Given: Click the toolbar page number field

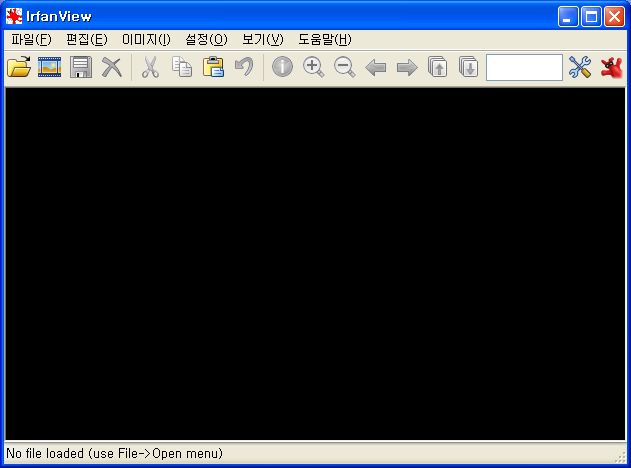Looking at the screenshot, I should tap(524, 67).
